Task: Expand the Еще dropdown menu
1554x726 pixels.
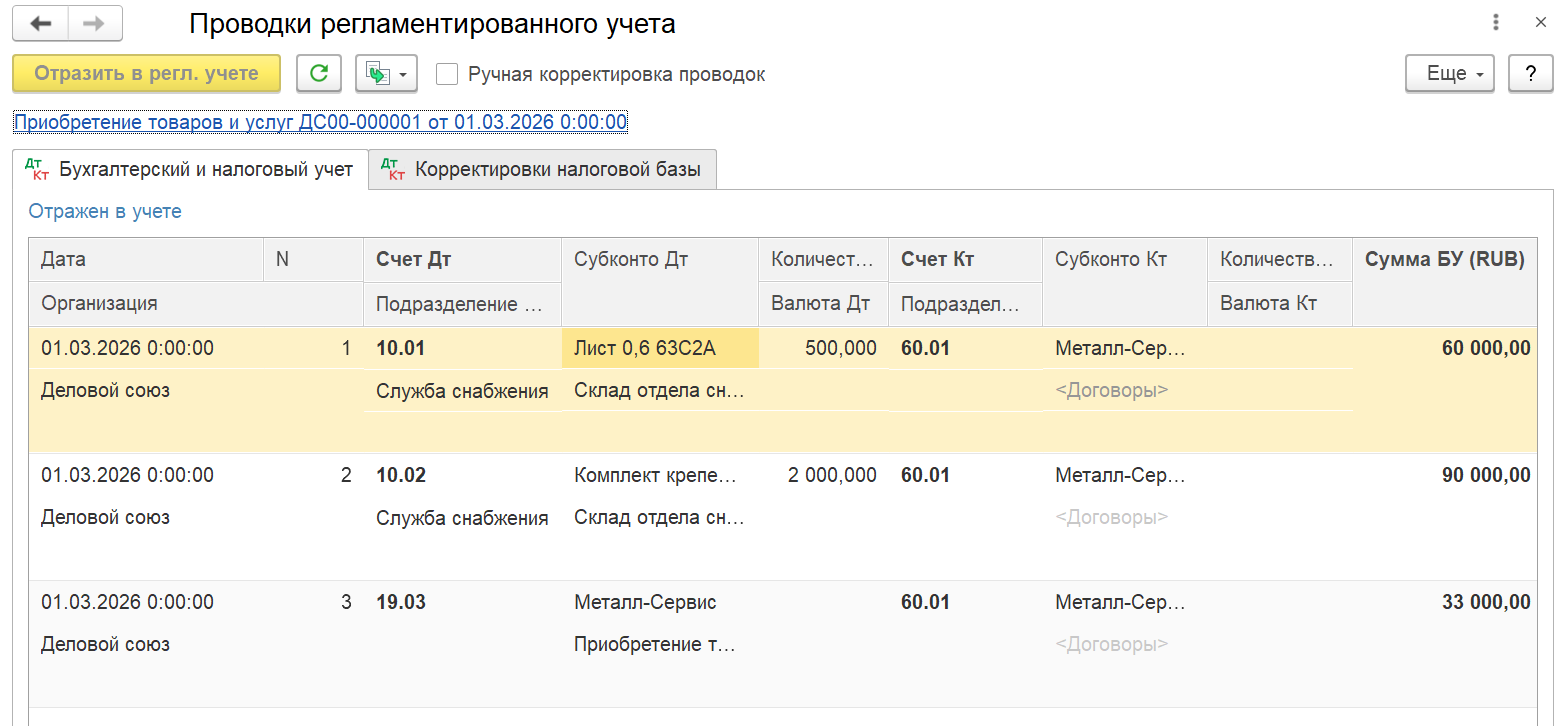Action: (x=1450, y=73)
